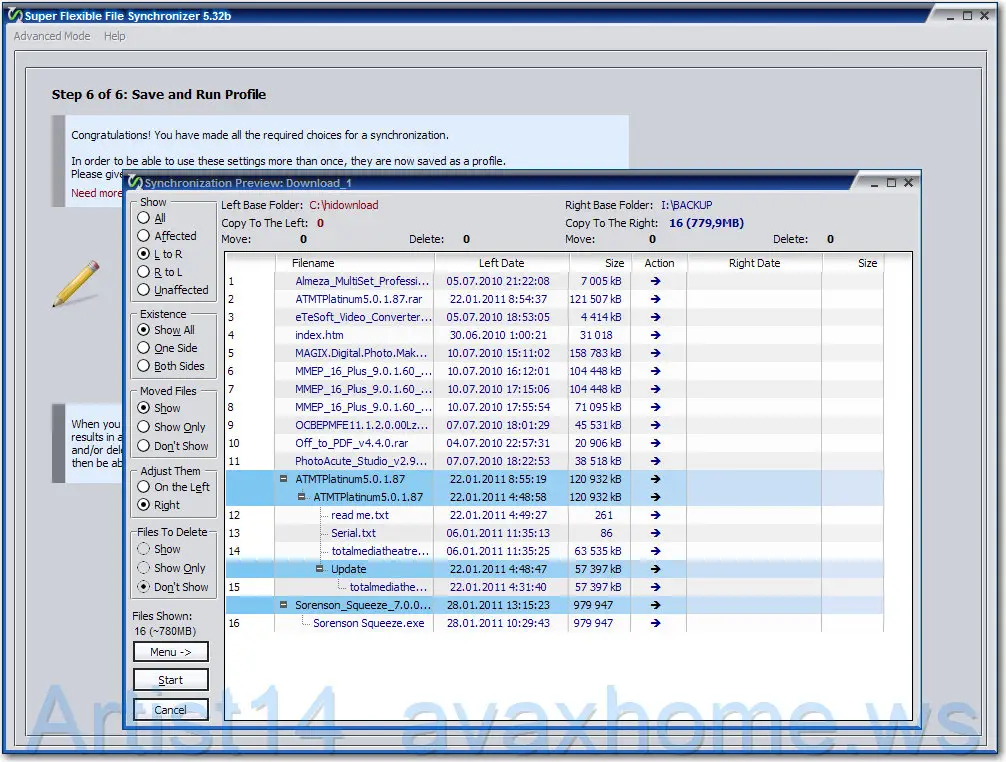Select Off_to_PDF_v4.4.0.rar filename

click(x=352, y=443)
